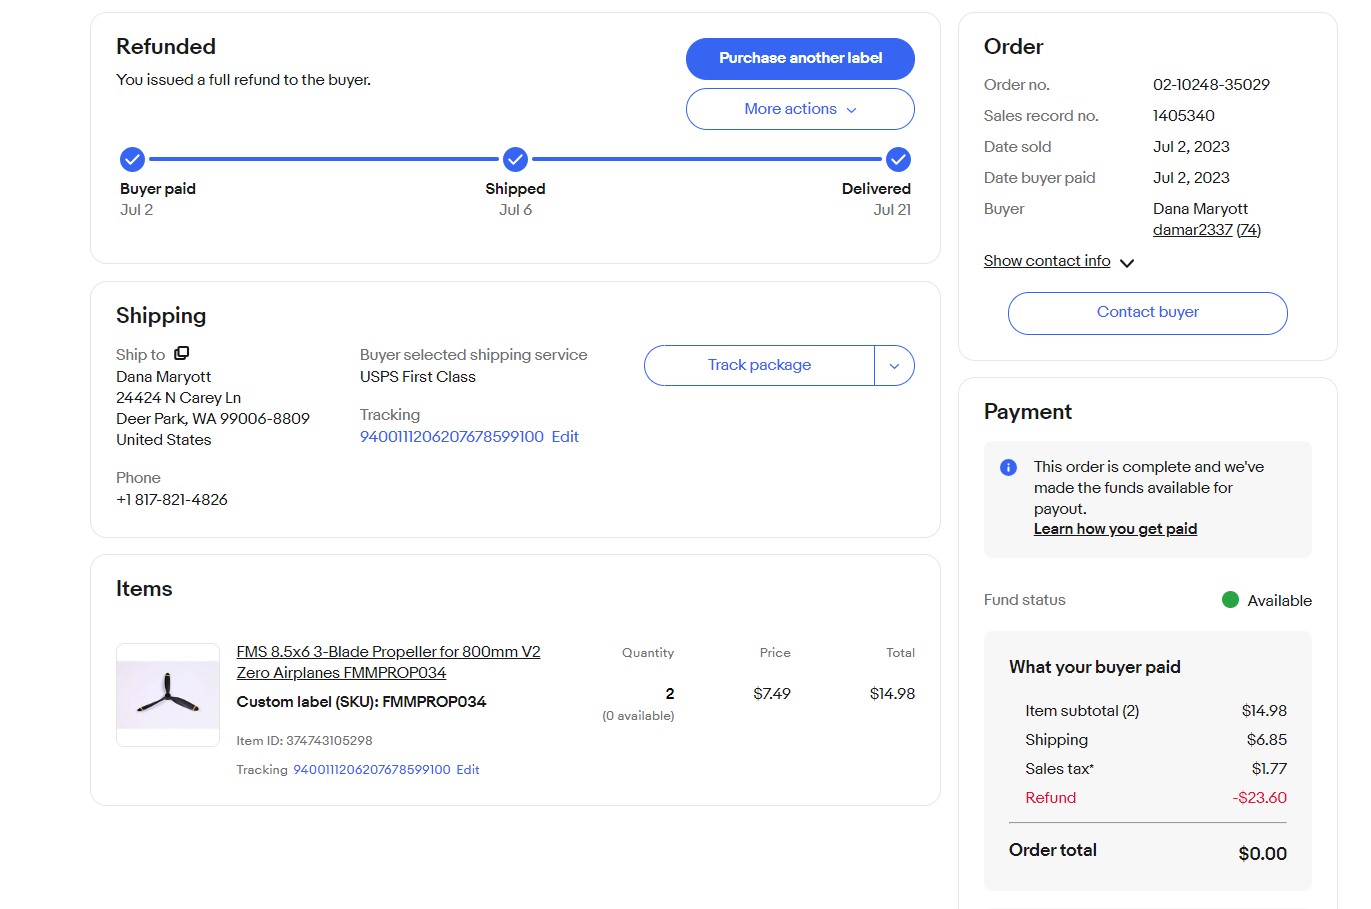Open buyer profile damar2337
This screenshot has height=909, width=1371.
(1192, 230)
